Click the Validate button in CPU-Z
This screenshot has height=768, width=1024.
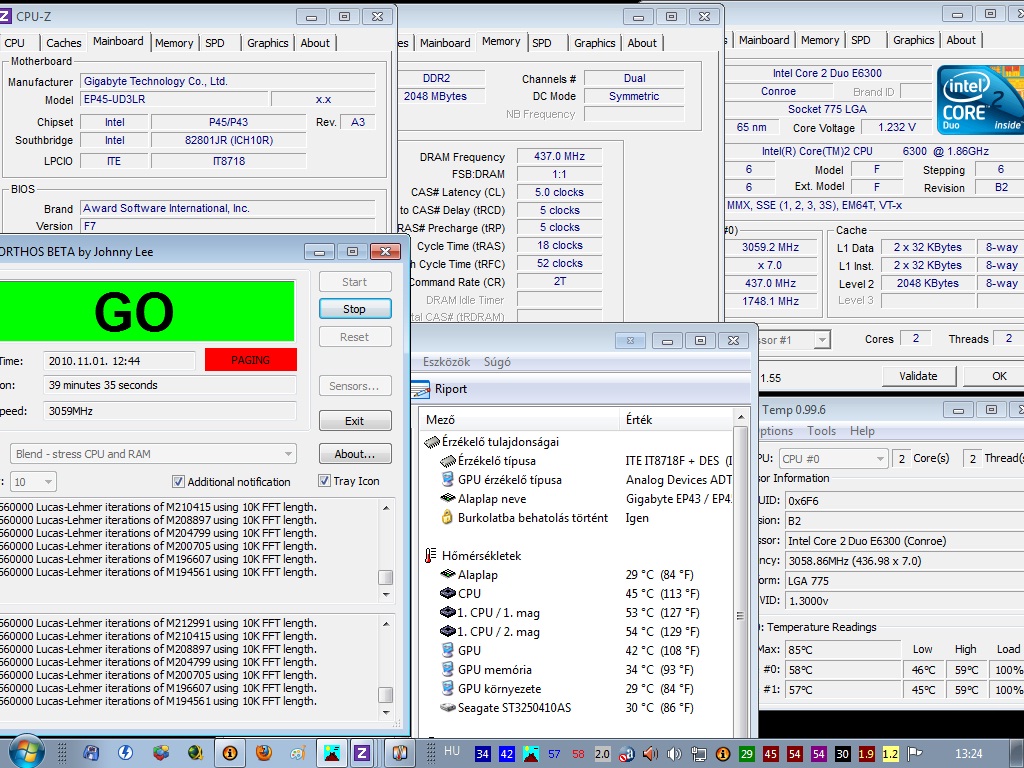tap(918, 376)
